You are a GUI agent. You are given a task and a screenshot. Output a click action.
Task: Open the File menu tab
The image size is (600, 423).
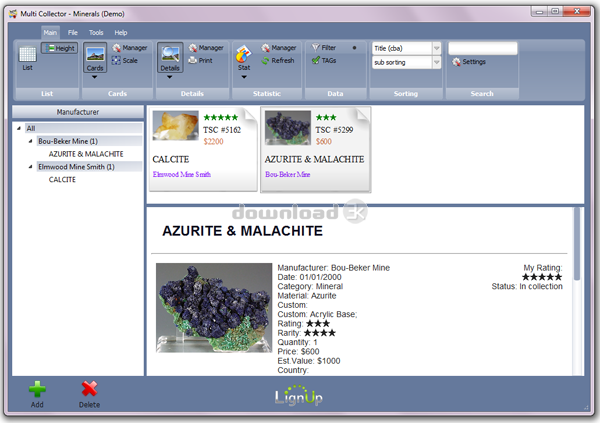pyautogui.click(x=73, y=32)
